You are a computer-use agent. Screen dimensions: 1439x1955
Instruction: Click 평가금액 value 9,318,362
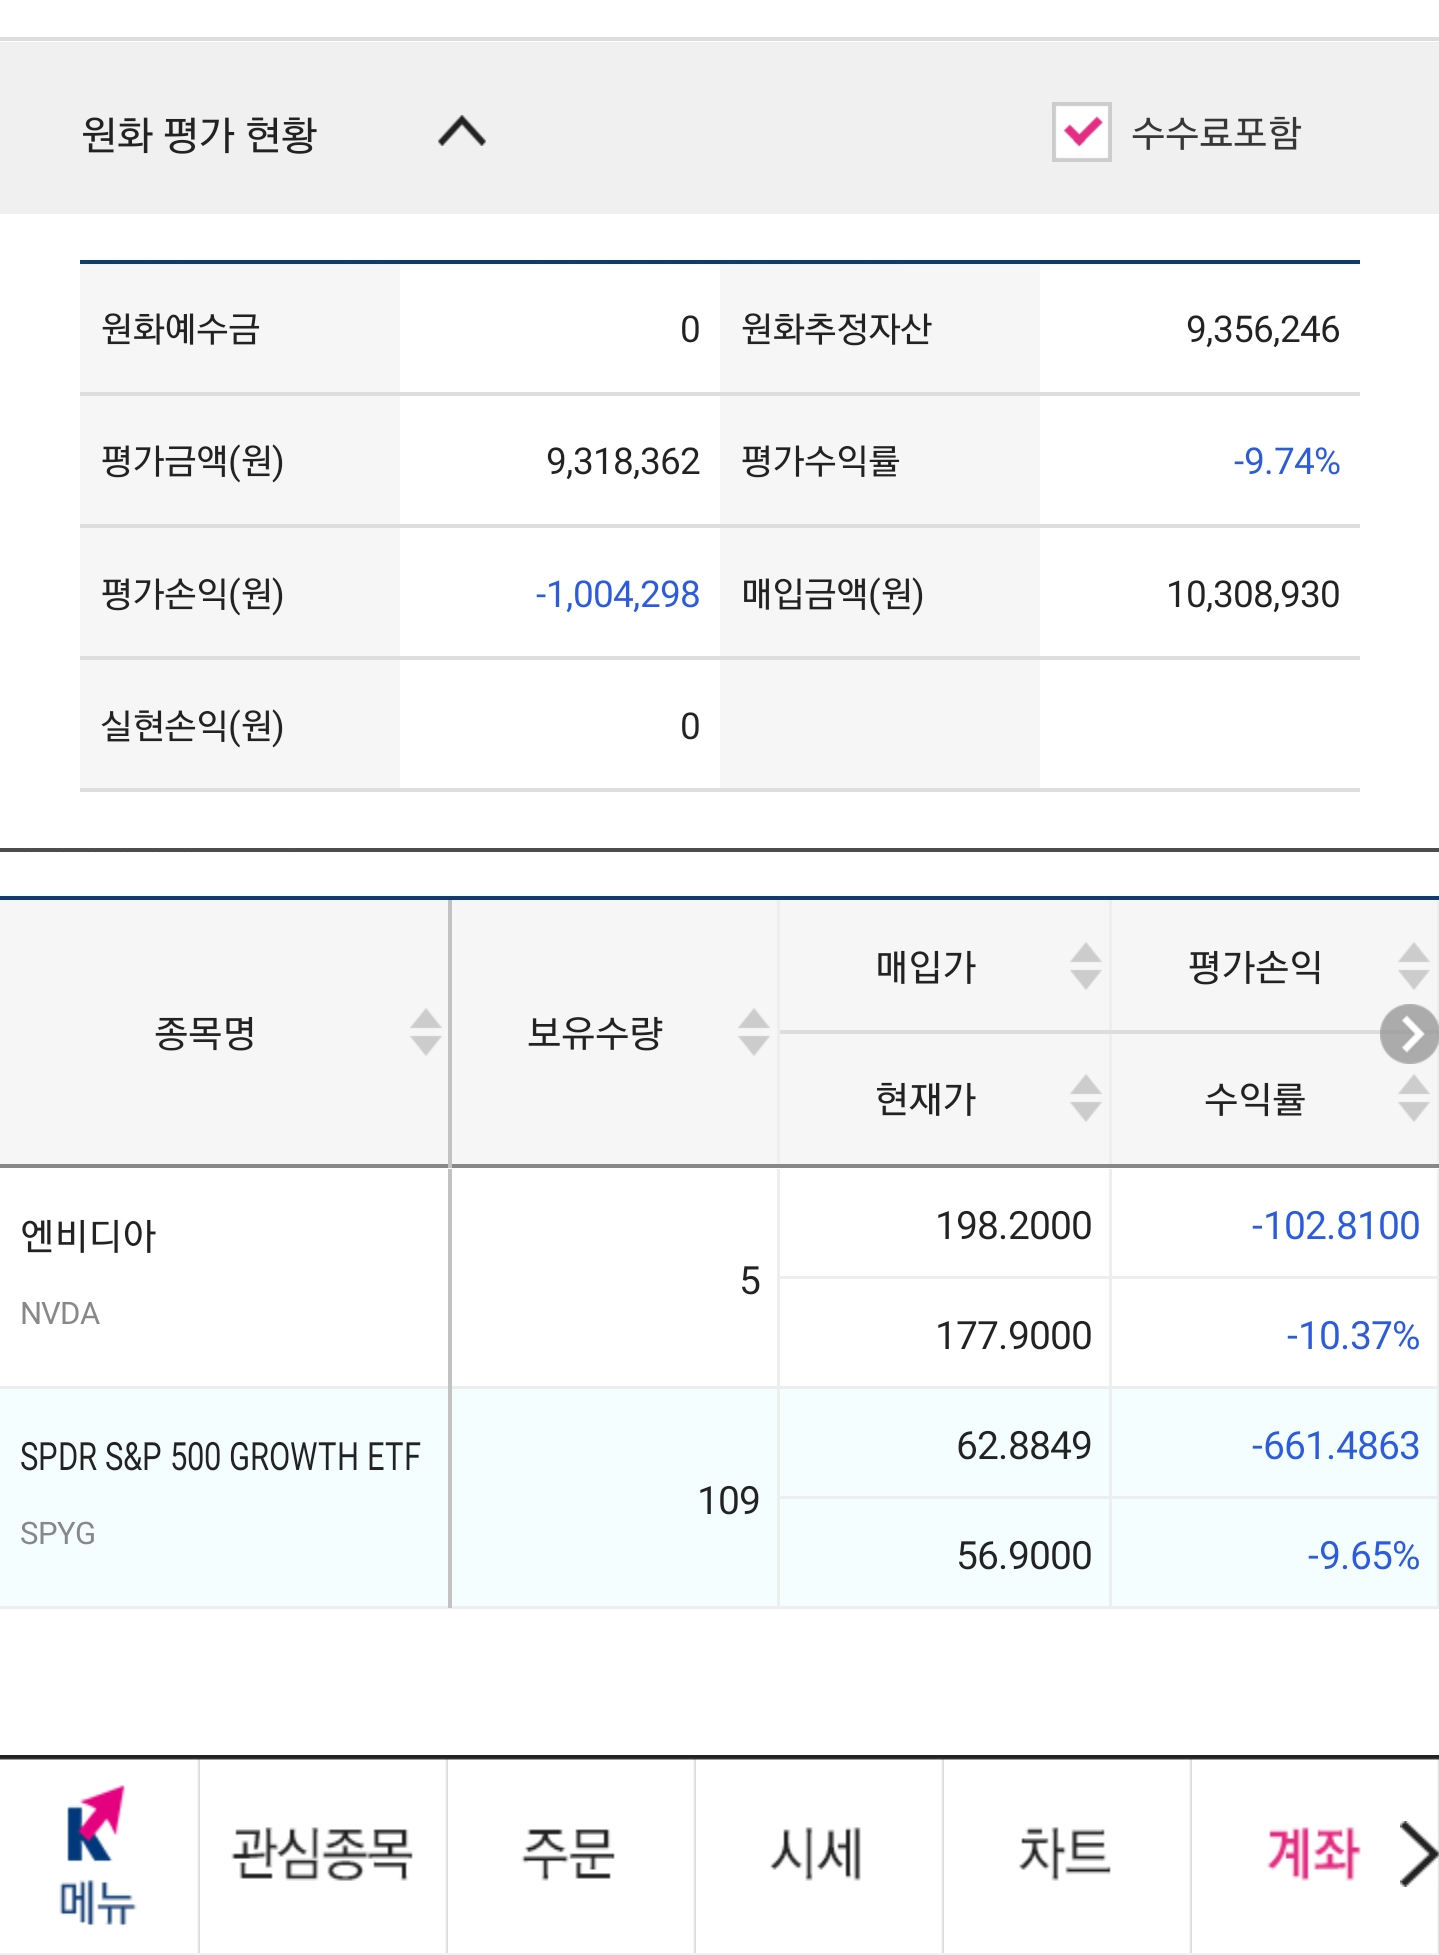(623, 462)
